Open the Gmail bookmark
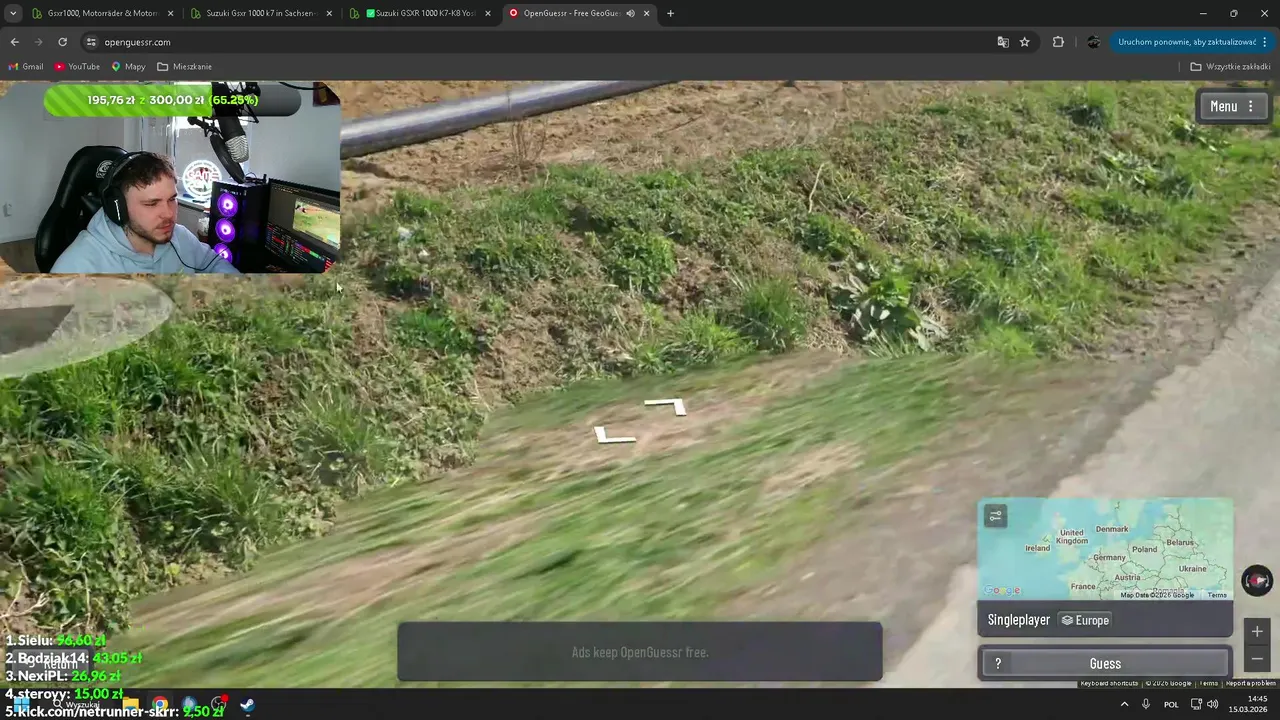The image size is (1280, 720). point(26,67)
